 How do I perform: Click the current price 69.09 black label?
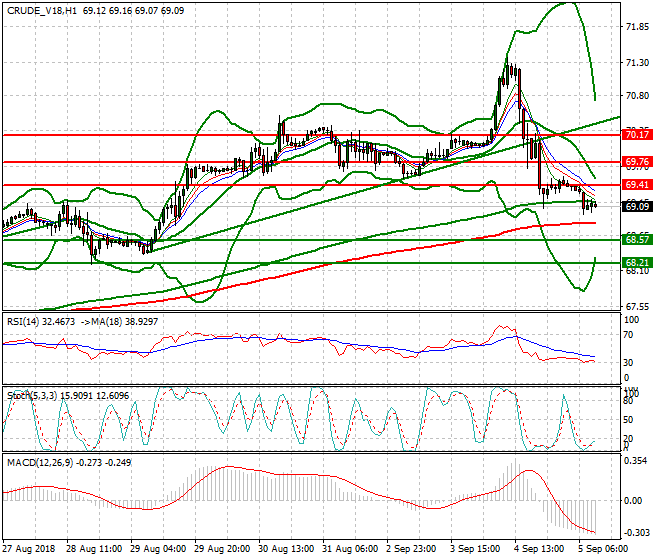(637, 207)
